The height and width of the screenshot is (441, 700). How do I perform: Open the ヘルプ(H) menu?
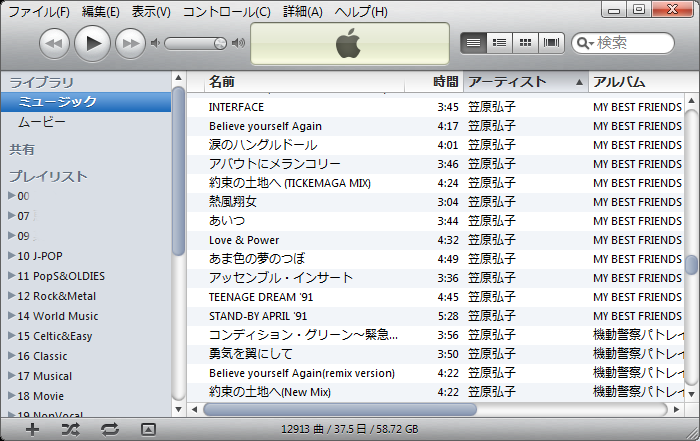(361, 12)
